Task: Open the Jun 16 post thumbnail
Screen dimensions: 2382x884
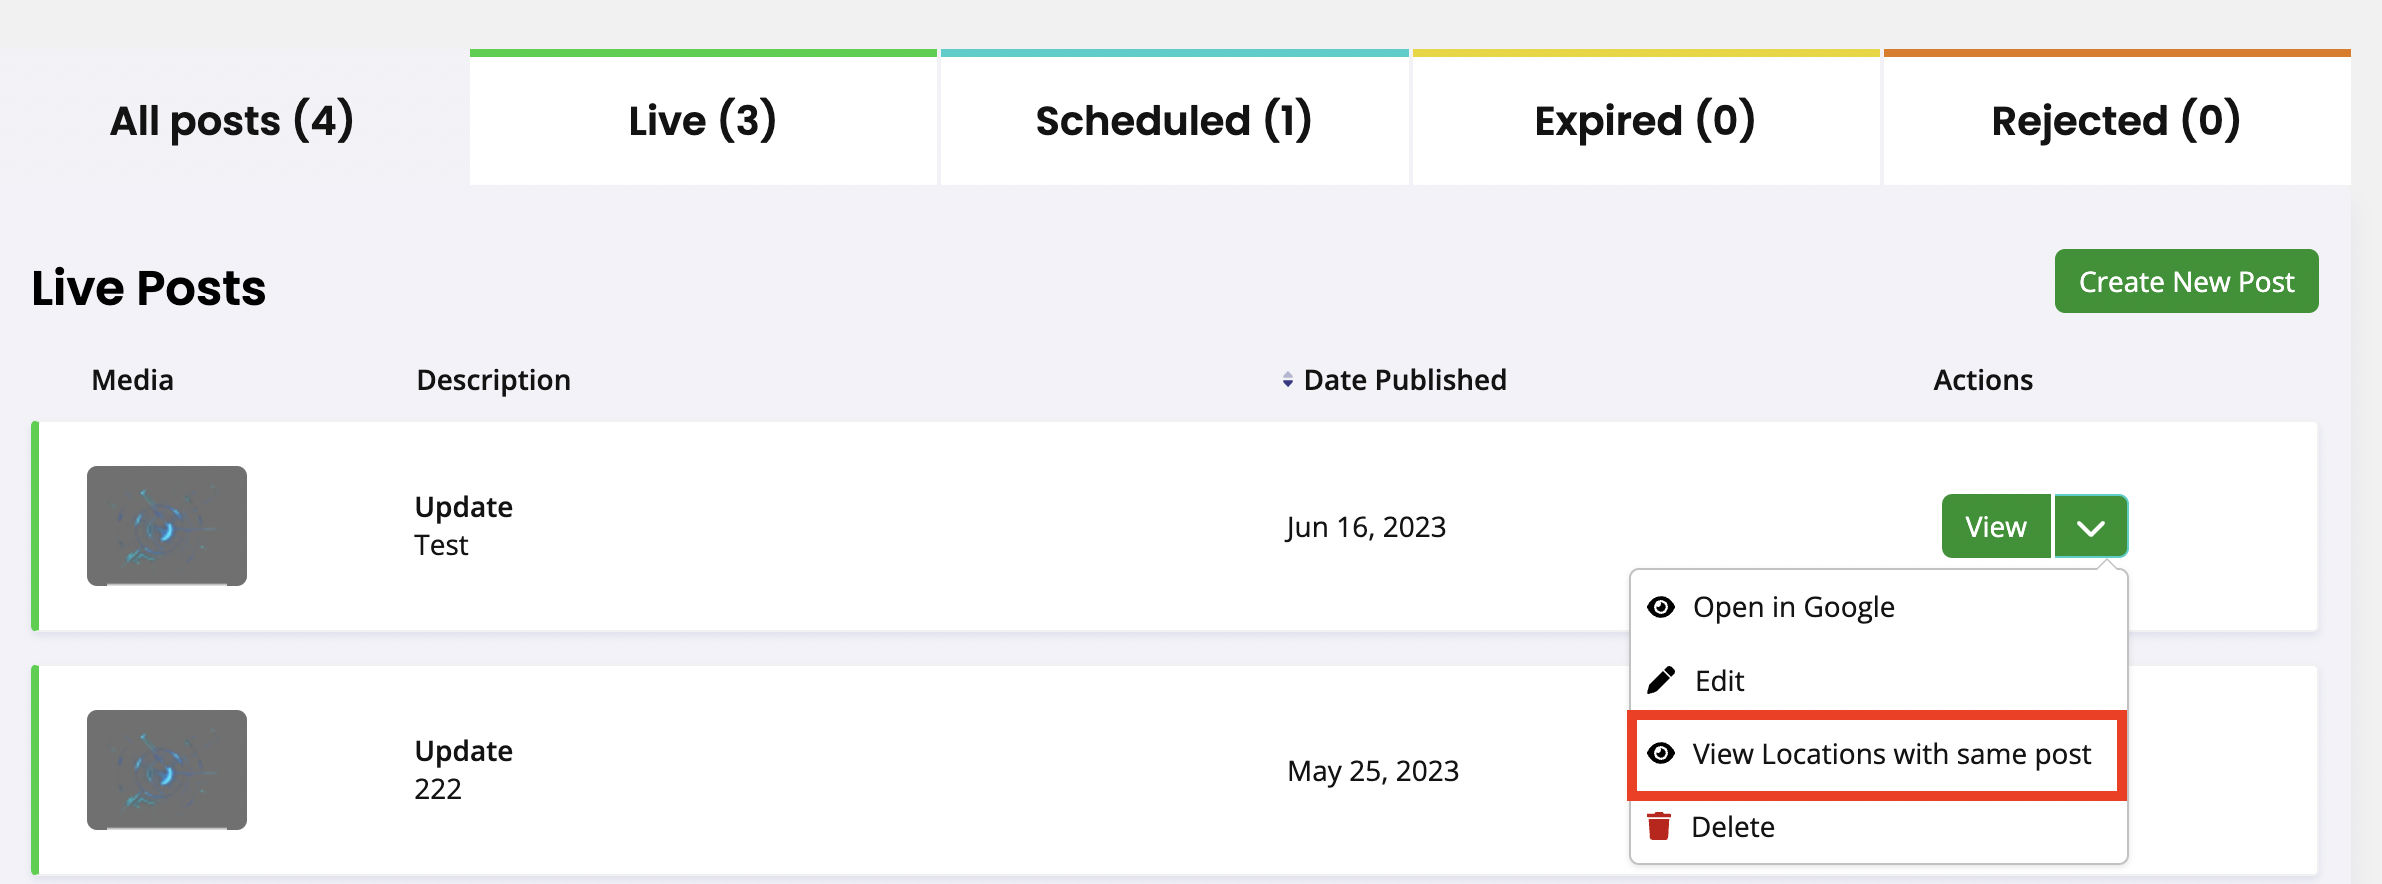Action: point(167,526)
